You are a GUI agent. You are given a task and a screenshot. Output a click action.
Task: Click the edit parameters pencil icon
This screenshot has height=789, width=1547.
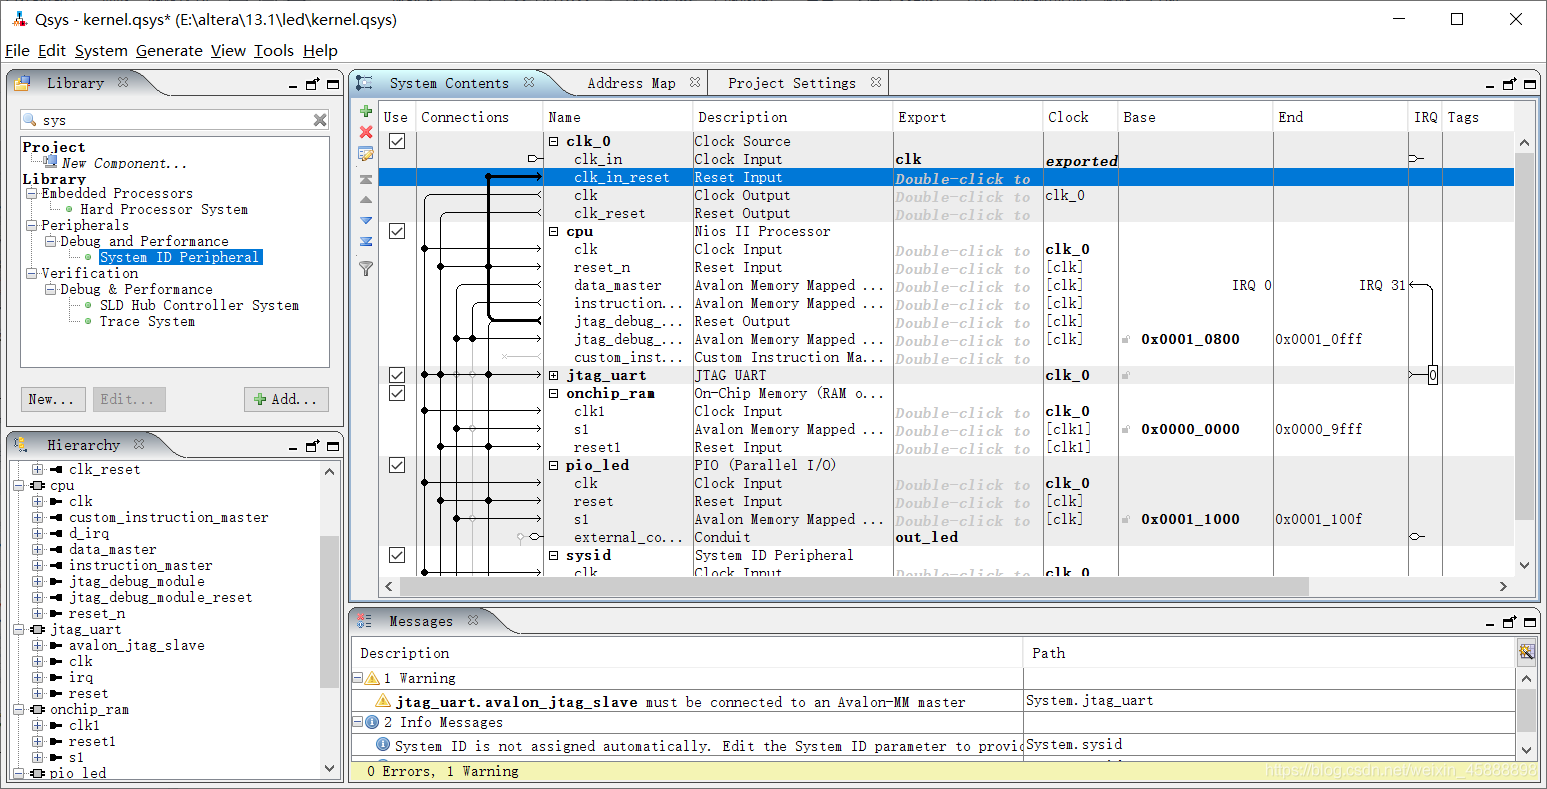point(366,154)
